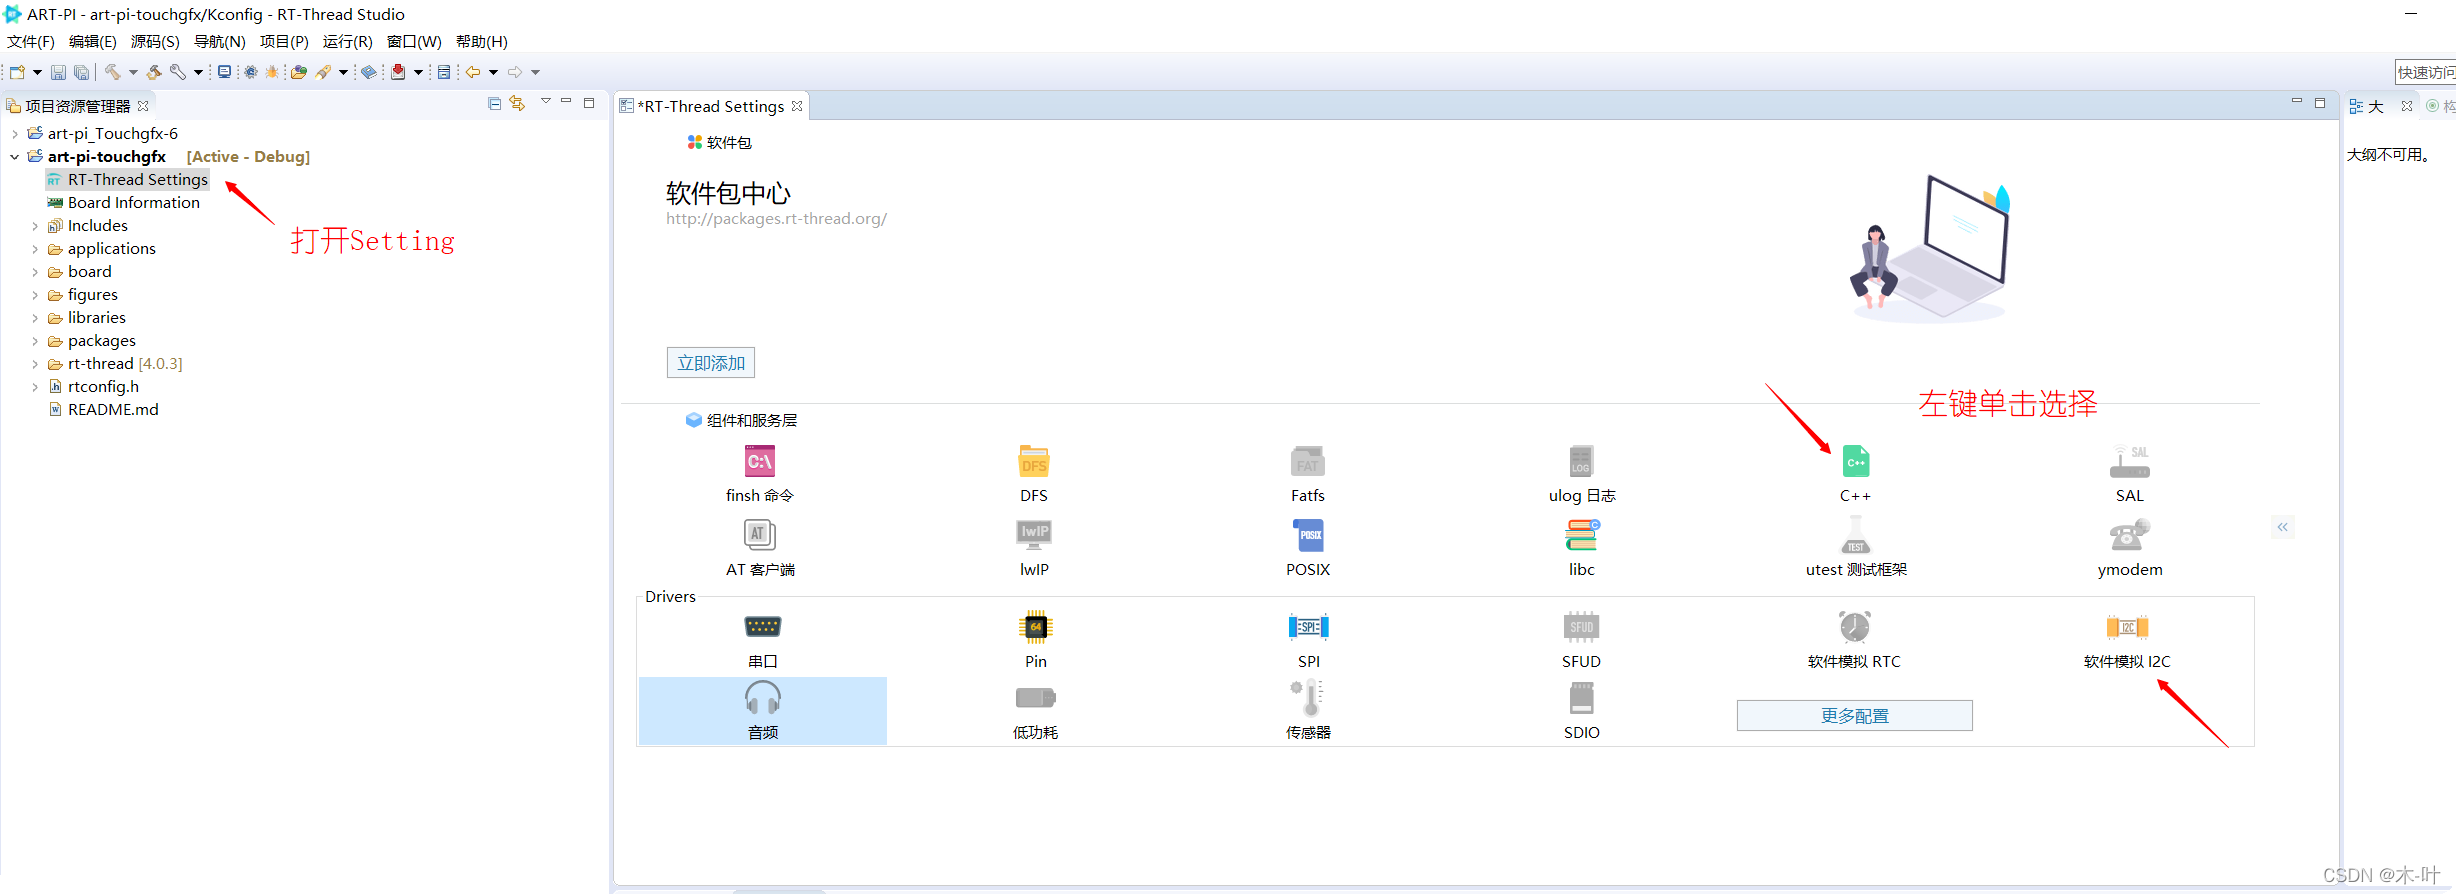2456x894 pixels.
Task: Open the finsh 命令 component
Action: click(760, 474)
